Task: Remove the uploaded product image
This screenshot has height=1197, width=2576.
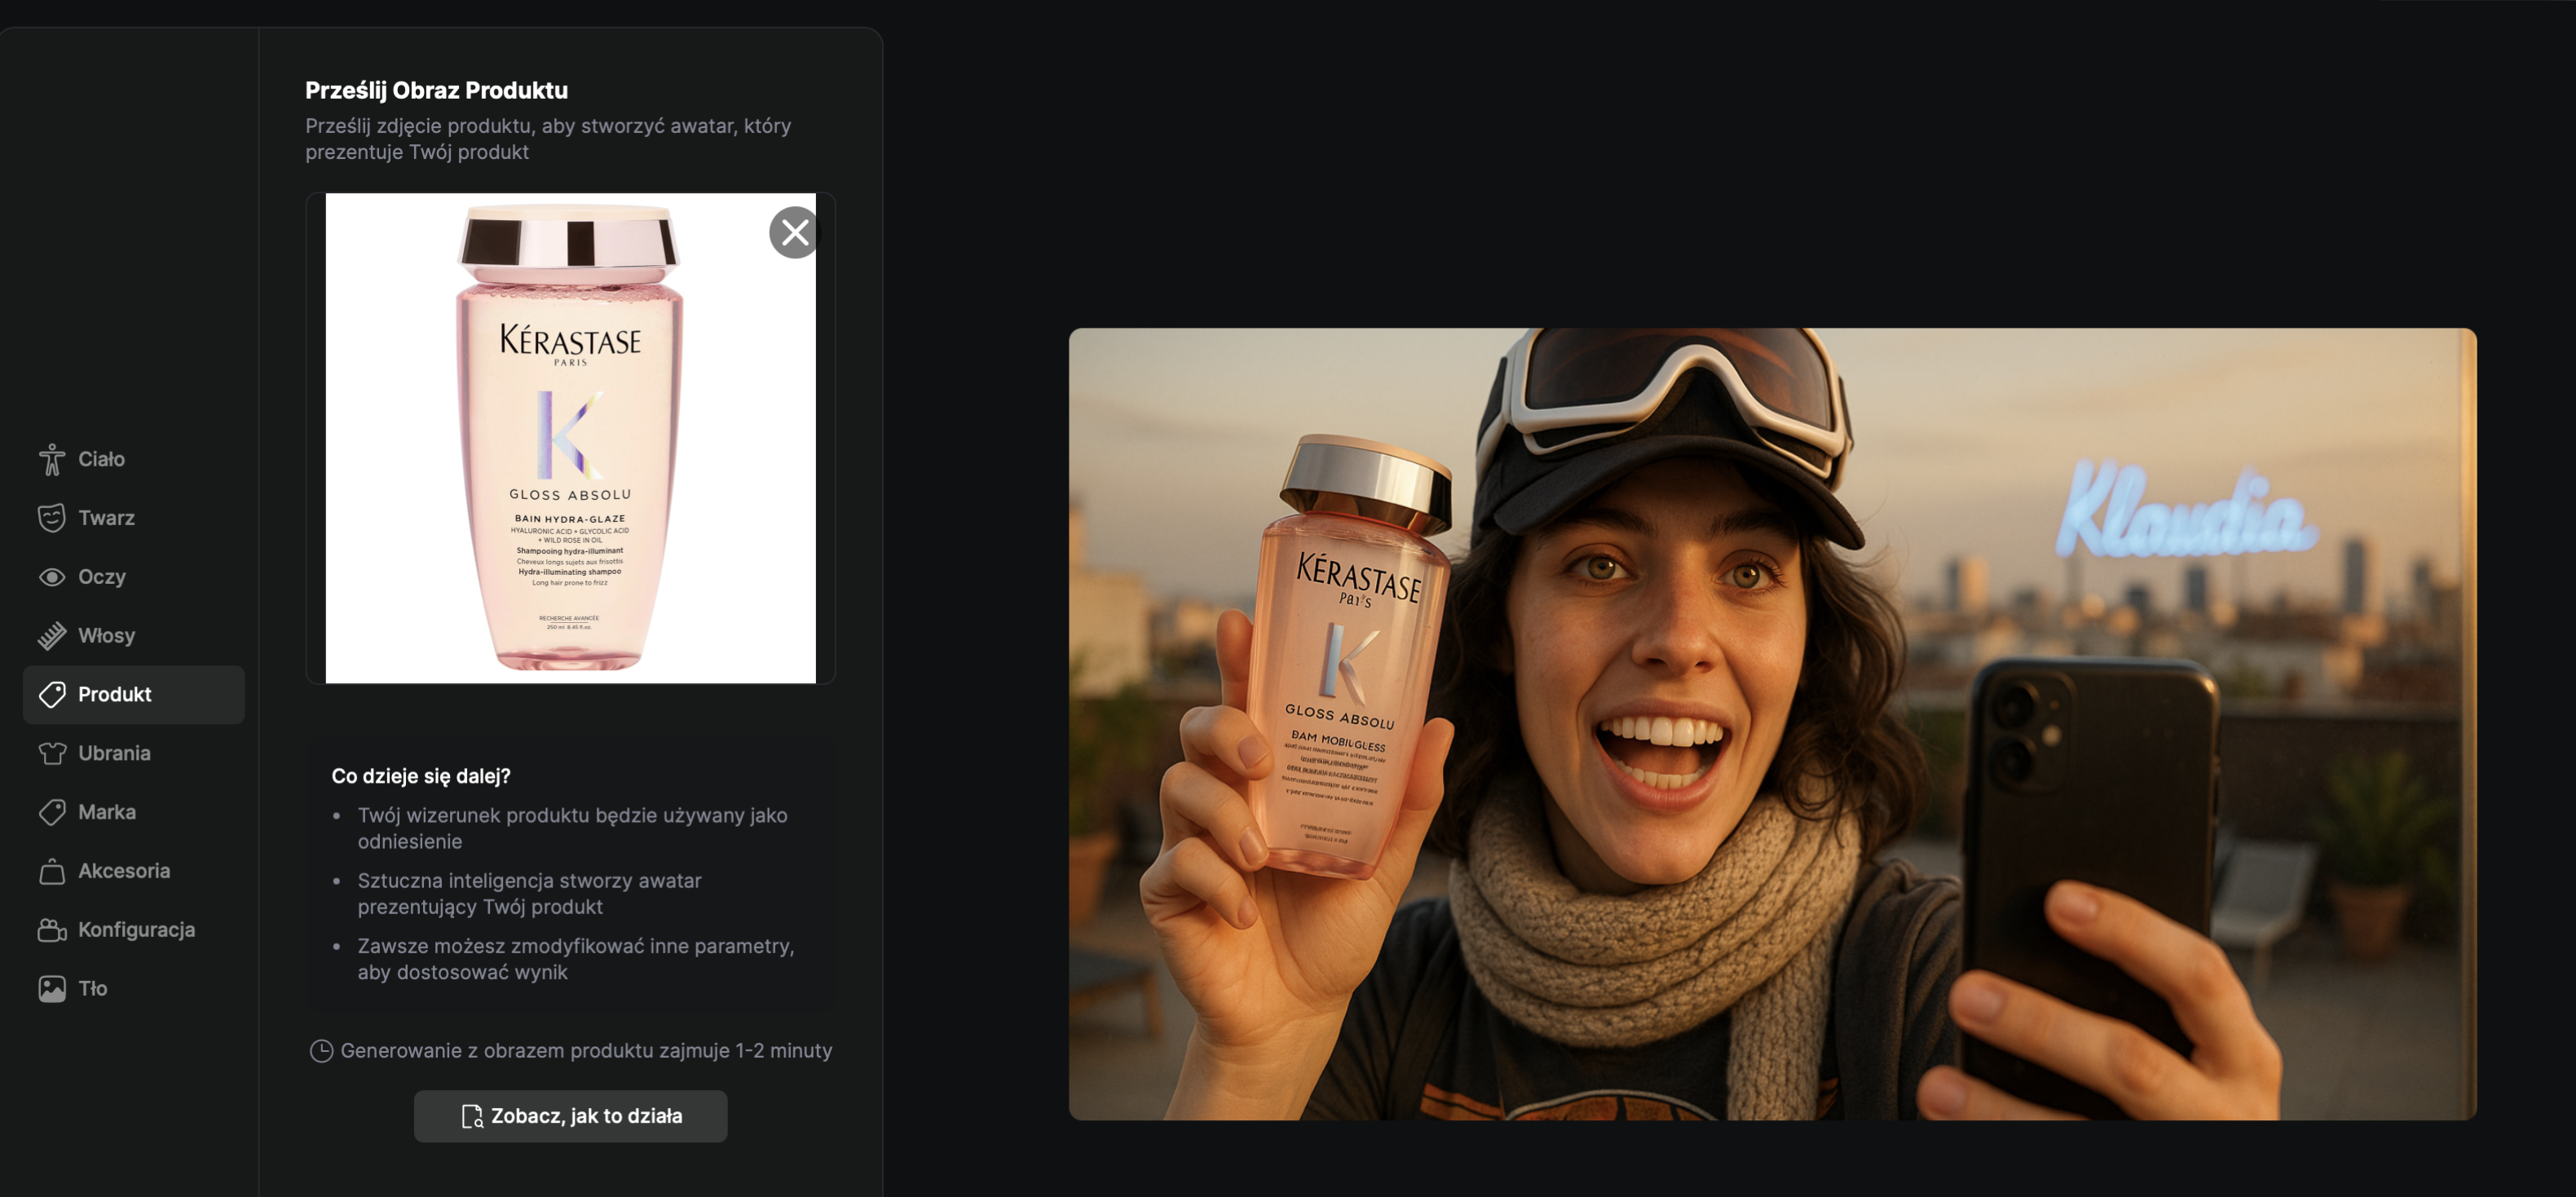Action: point(794,233)
